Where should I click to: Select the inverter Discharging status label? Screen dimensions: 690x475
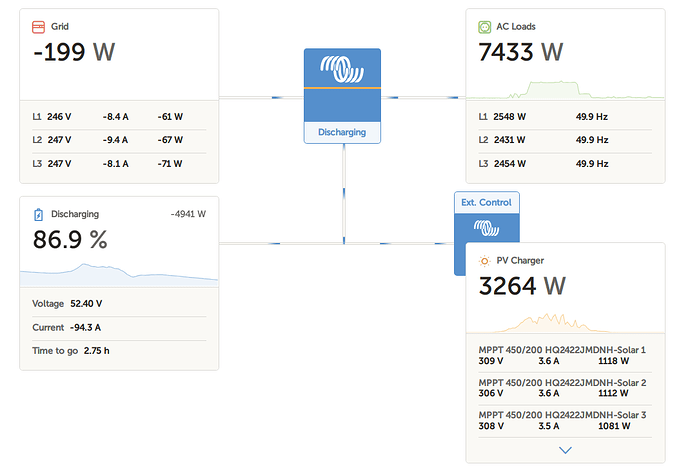342,132
